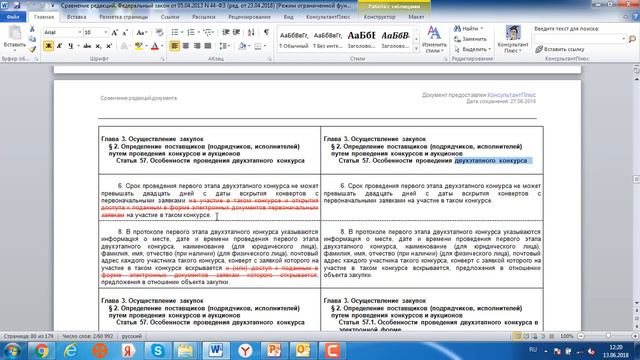This screenshot has width=640, height=360.
Task: Open the Выделить (Select) dropdown
Action: pyautogui.click(x=472, y=49)
